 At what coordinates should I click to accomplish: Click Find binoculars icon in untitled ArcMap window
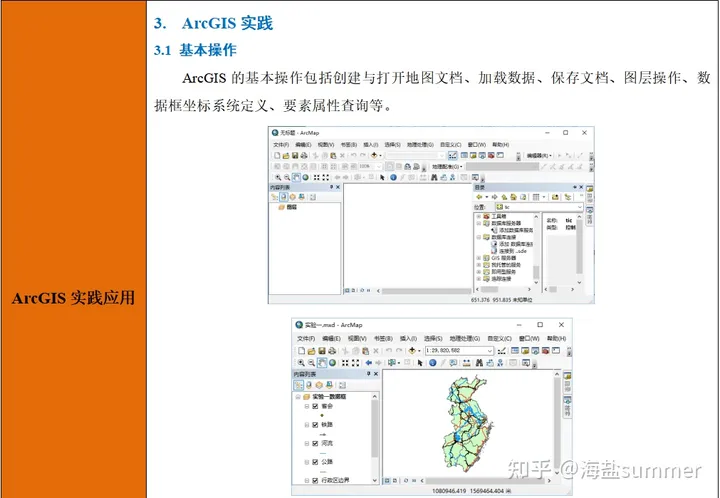(434, 177)
